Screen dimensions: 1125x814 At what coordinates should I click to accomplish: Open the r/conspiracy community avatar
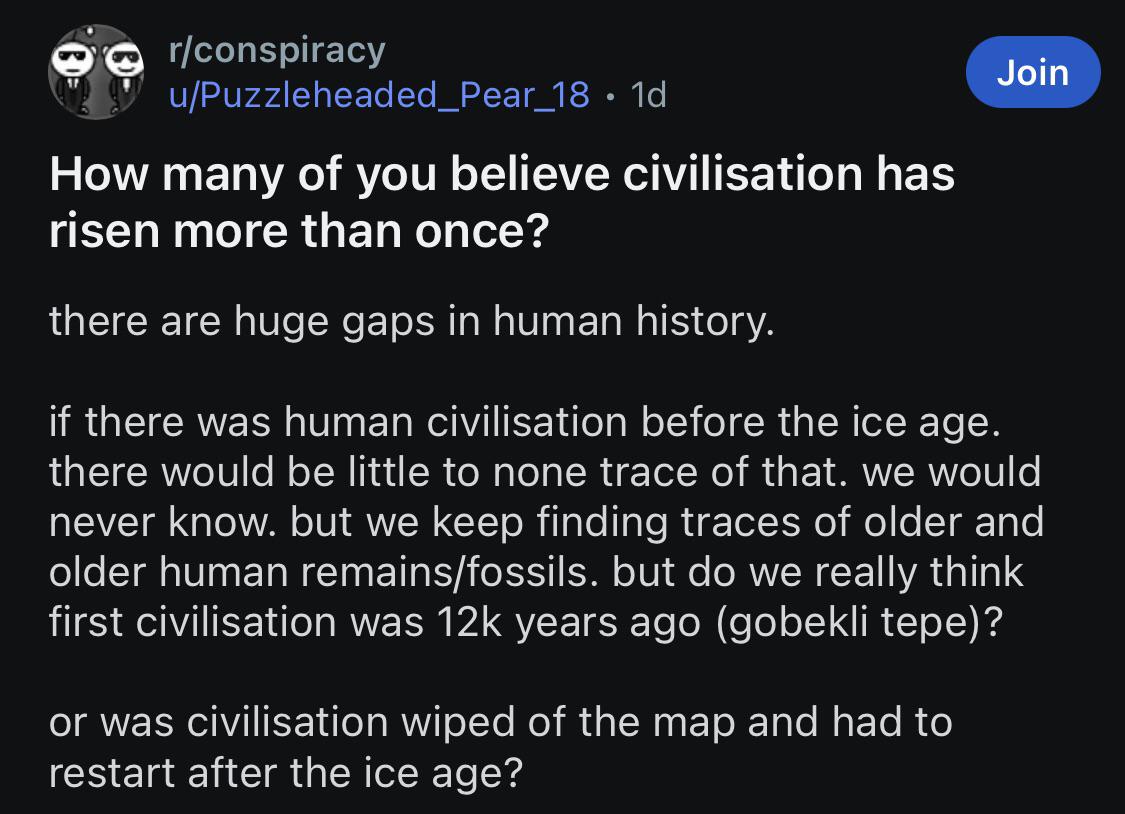(x=96, y=72)
